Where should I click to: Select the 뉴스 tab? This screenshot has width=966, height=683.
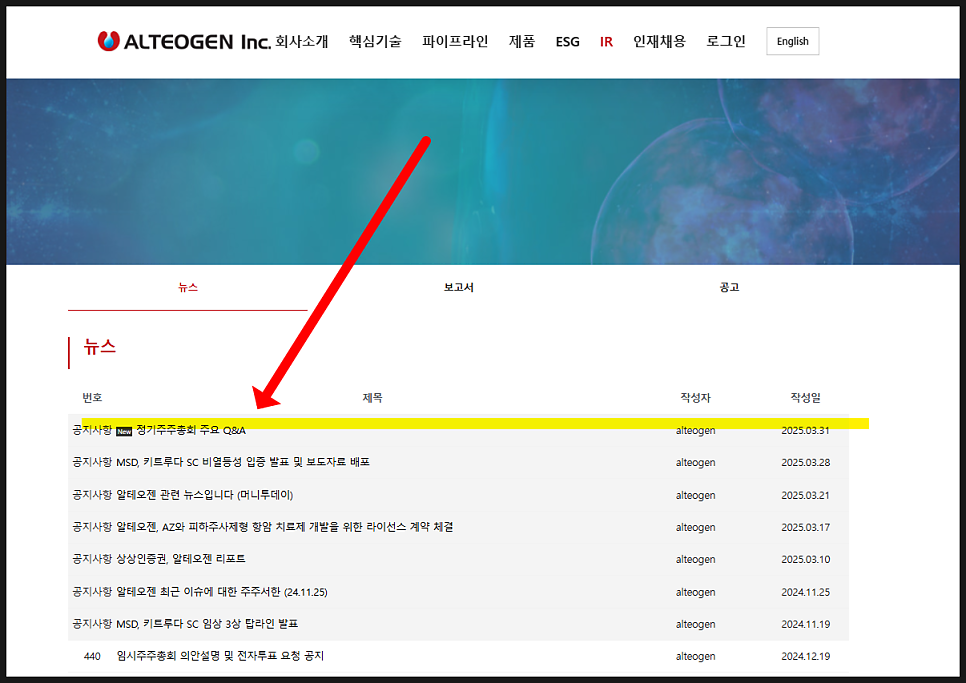(x=188, y=288)
